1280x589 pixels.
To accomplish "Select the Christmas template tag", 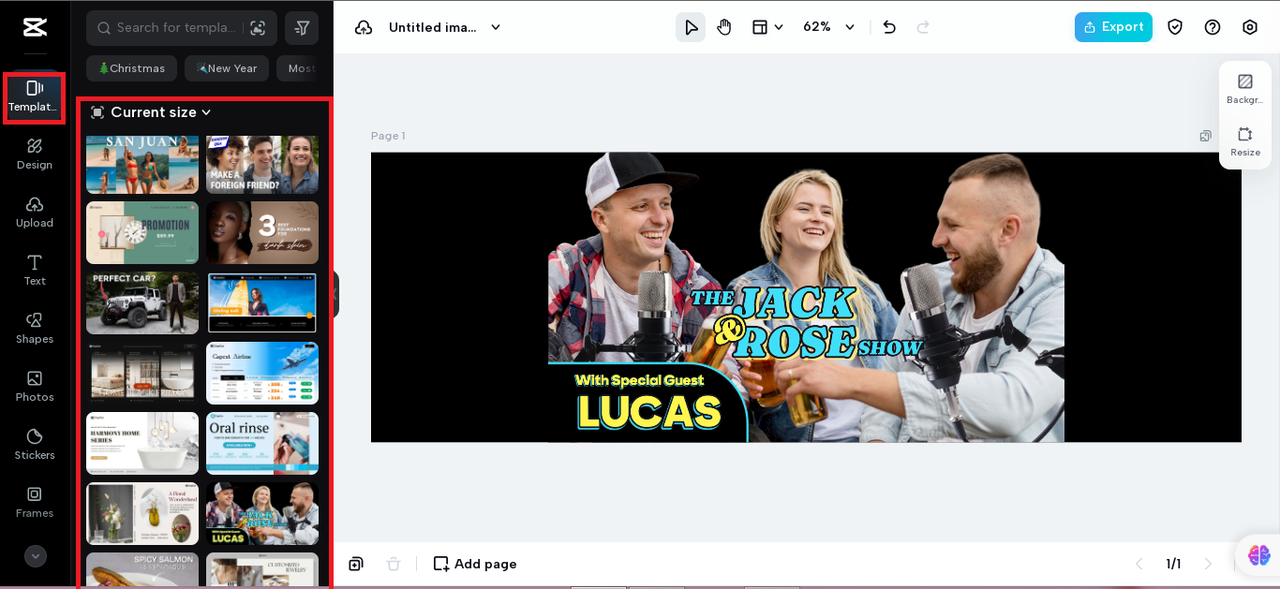I will coord(131,68).
